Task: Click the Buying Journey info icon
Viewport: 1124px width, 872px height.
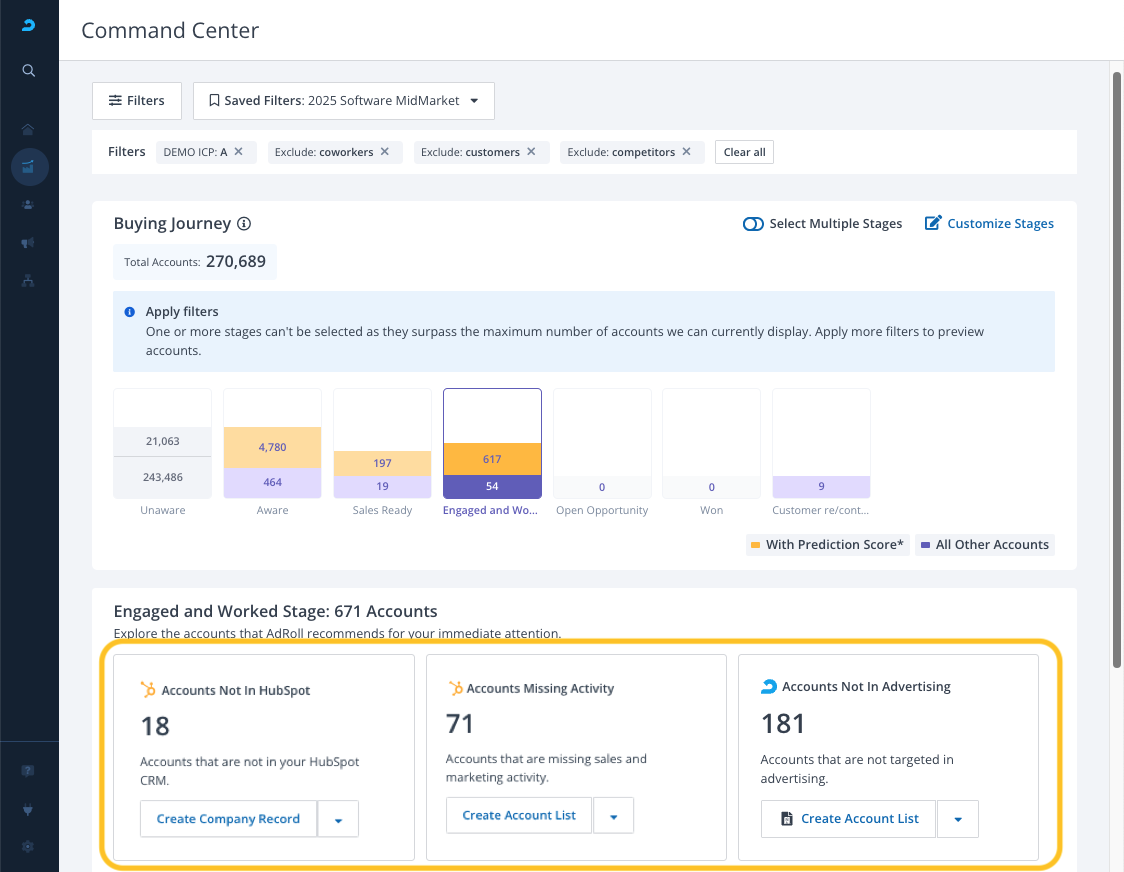Action: (x=244, y=224)
